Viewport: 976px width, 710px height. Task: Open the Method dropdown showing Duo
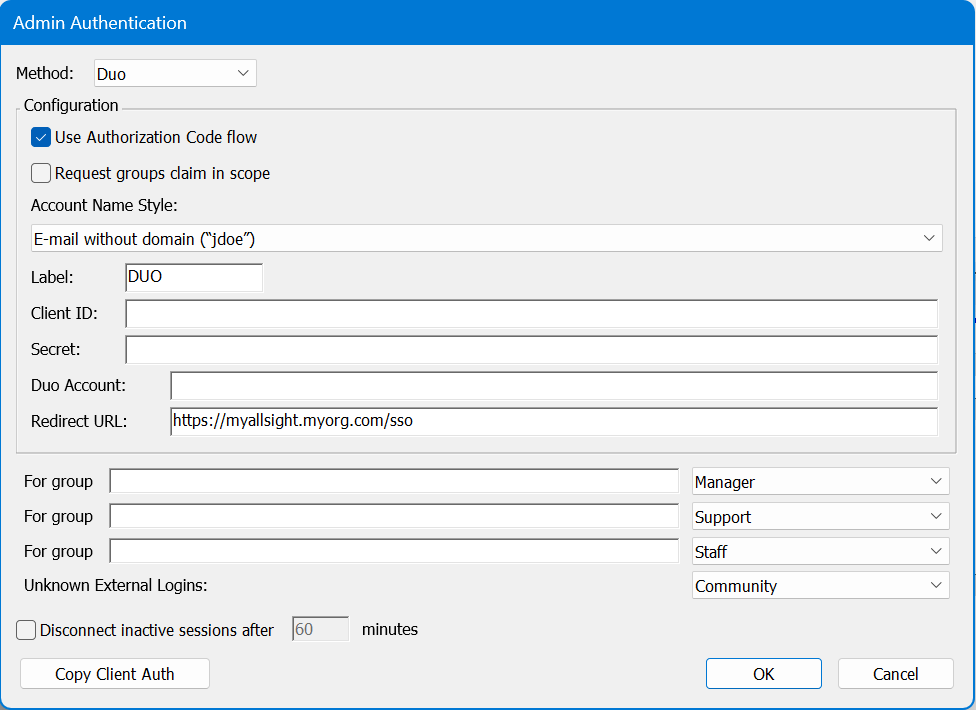pos(175,74)
